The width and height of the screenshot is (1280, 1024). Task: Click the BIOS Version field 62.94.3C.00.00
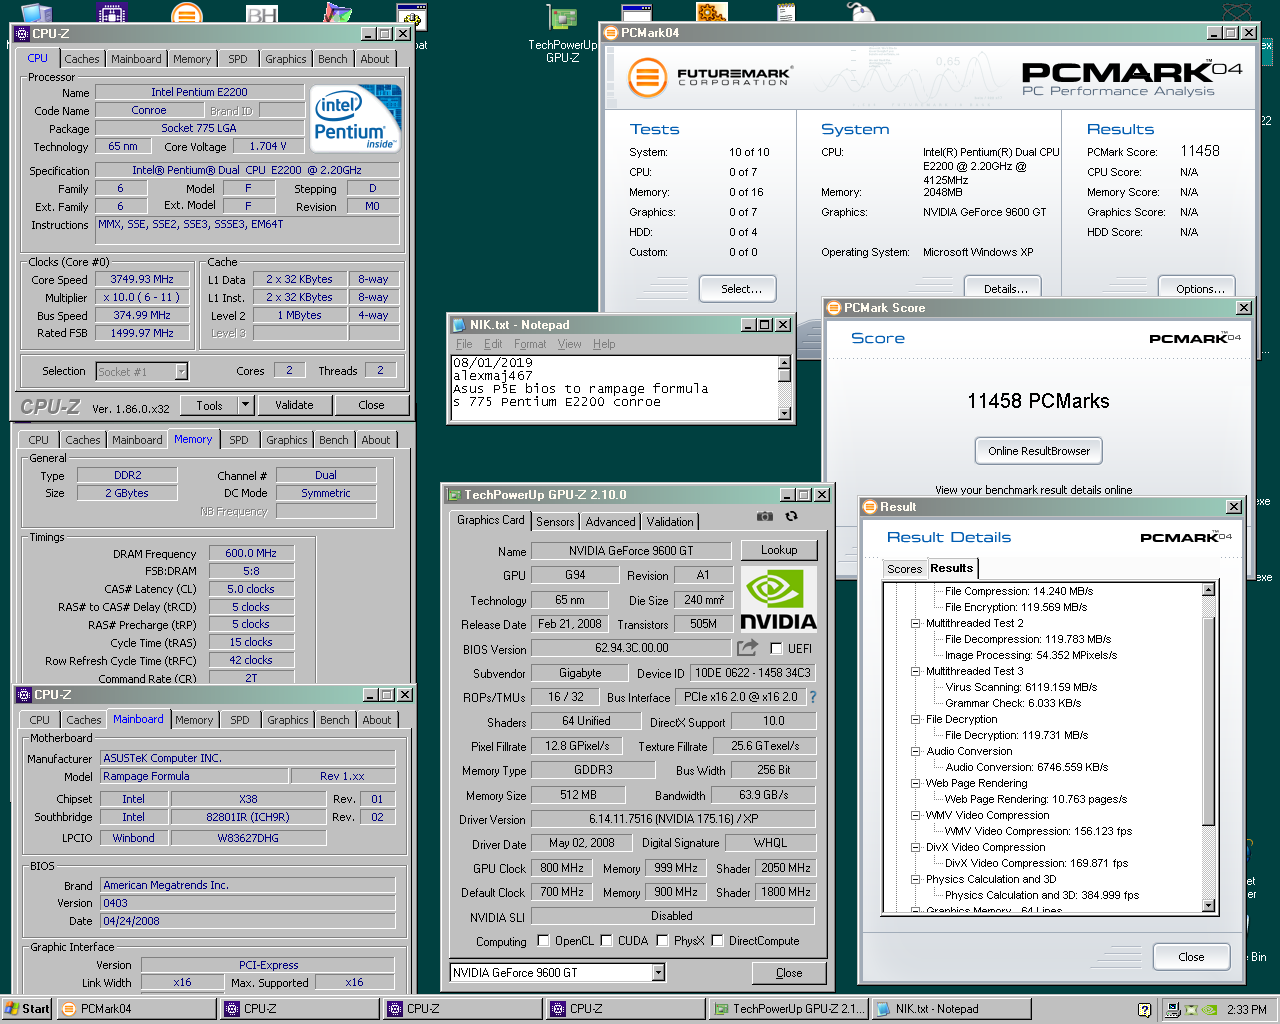632,648
